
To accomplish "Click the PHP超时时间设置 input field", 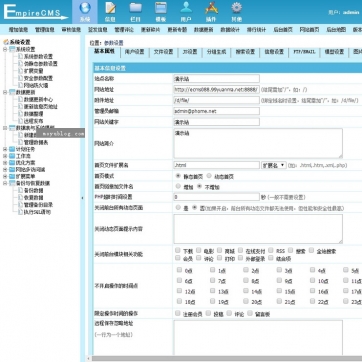I will [216, 197].
